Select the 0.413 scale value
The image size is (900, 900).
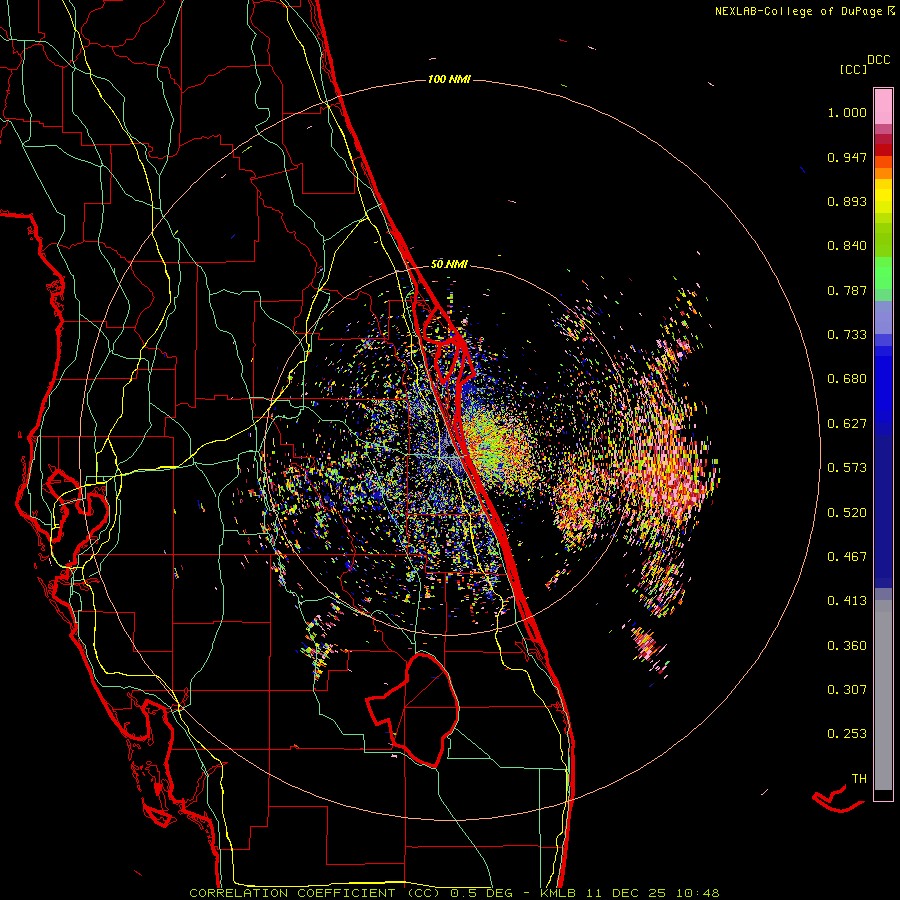[x=847, y=601]
